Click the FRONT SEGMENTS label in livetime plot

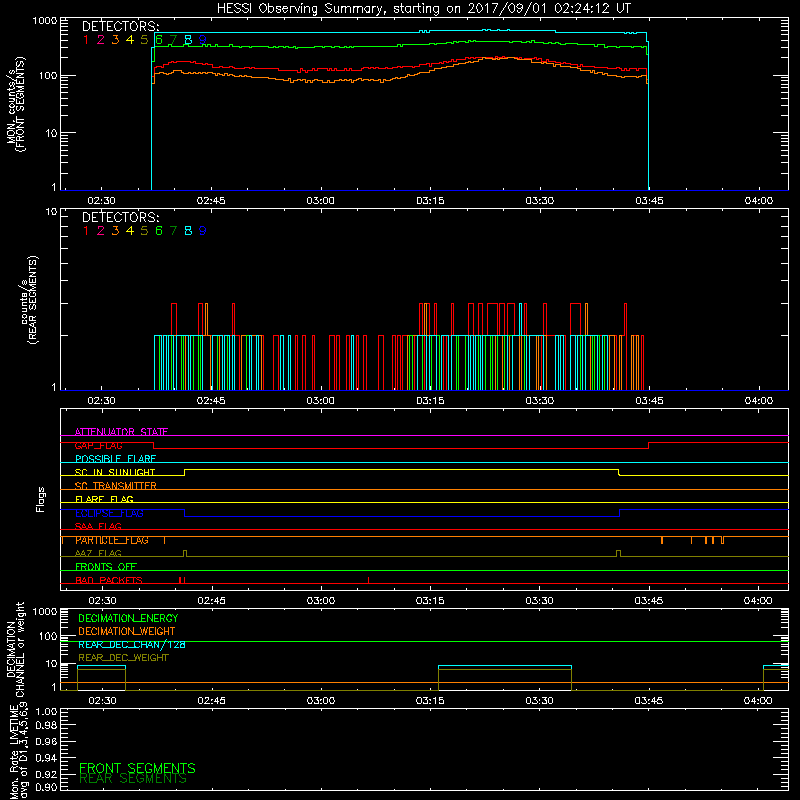(137, 768)
